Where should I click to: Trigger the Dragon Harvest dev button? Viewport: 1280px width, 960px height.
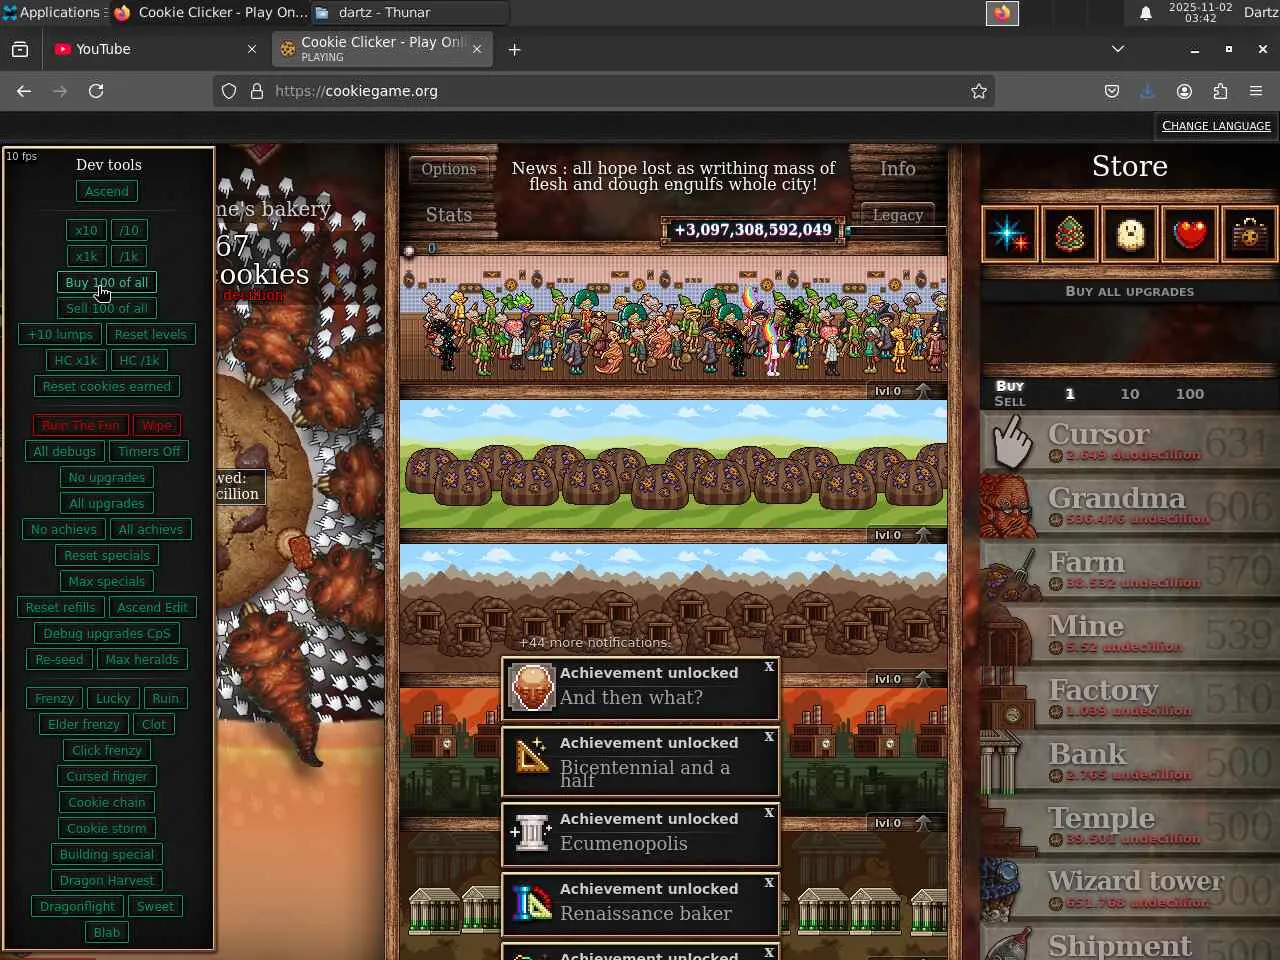pos(107,880)
